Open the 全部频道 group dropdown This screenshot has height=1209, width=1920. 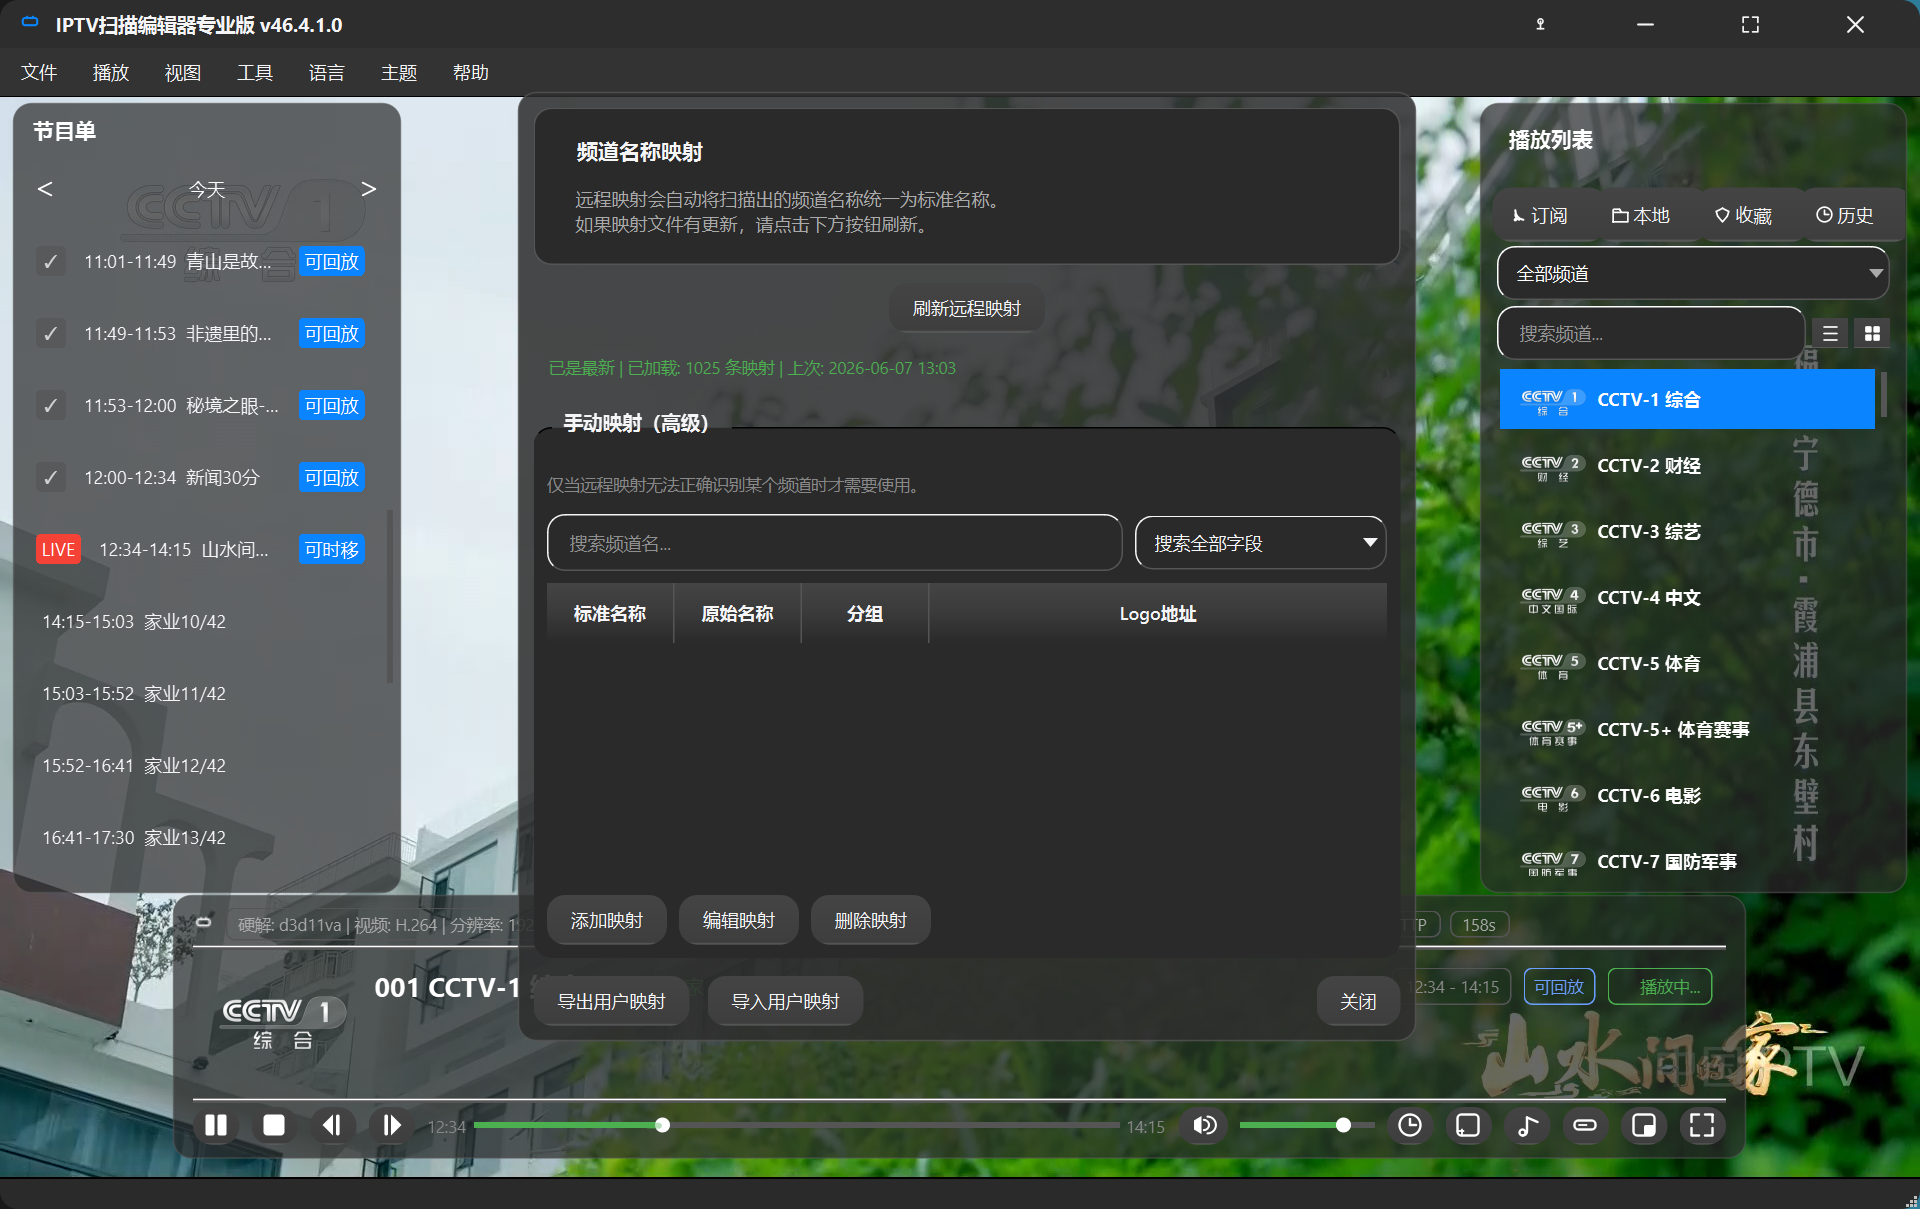(x=1692, y=273)
